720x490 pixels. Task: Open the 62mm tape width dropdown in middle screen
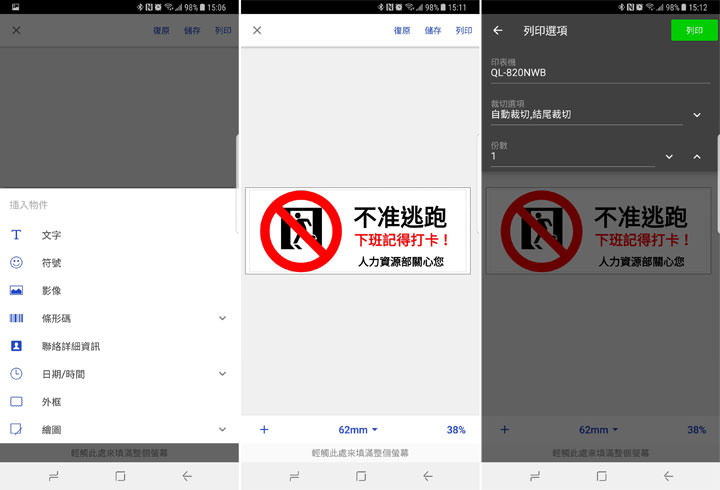(358, 430)
